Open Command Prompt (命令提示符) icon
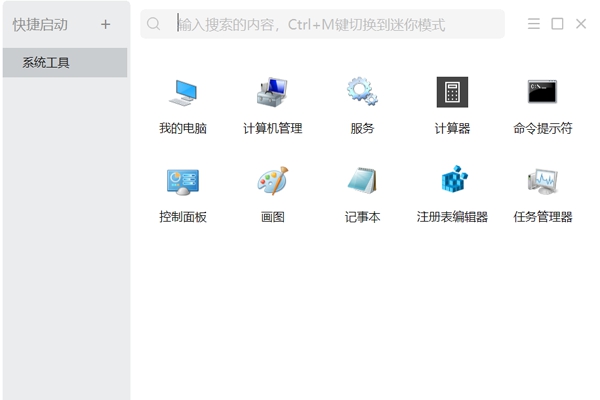This screenshot has height=400, width=600. click(542, 93)
